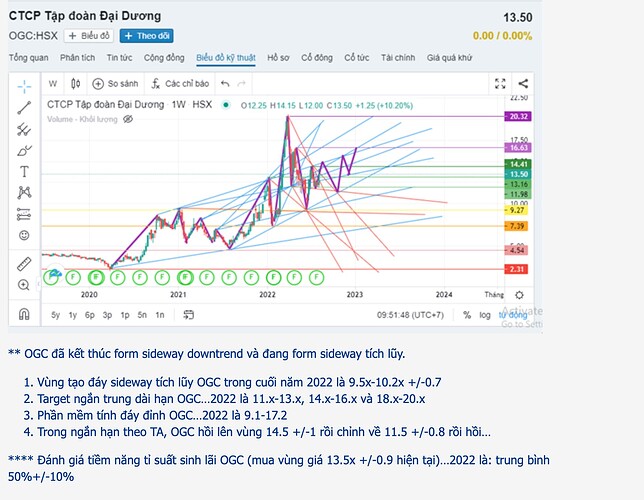Select the Text annotation tool
This screenshot has width=644, height=500.
pyautogui.click(x=24, y=172)
